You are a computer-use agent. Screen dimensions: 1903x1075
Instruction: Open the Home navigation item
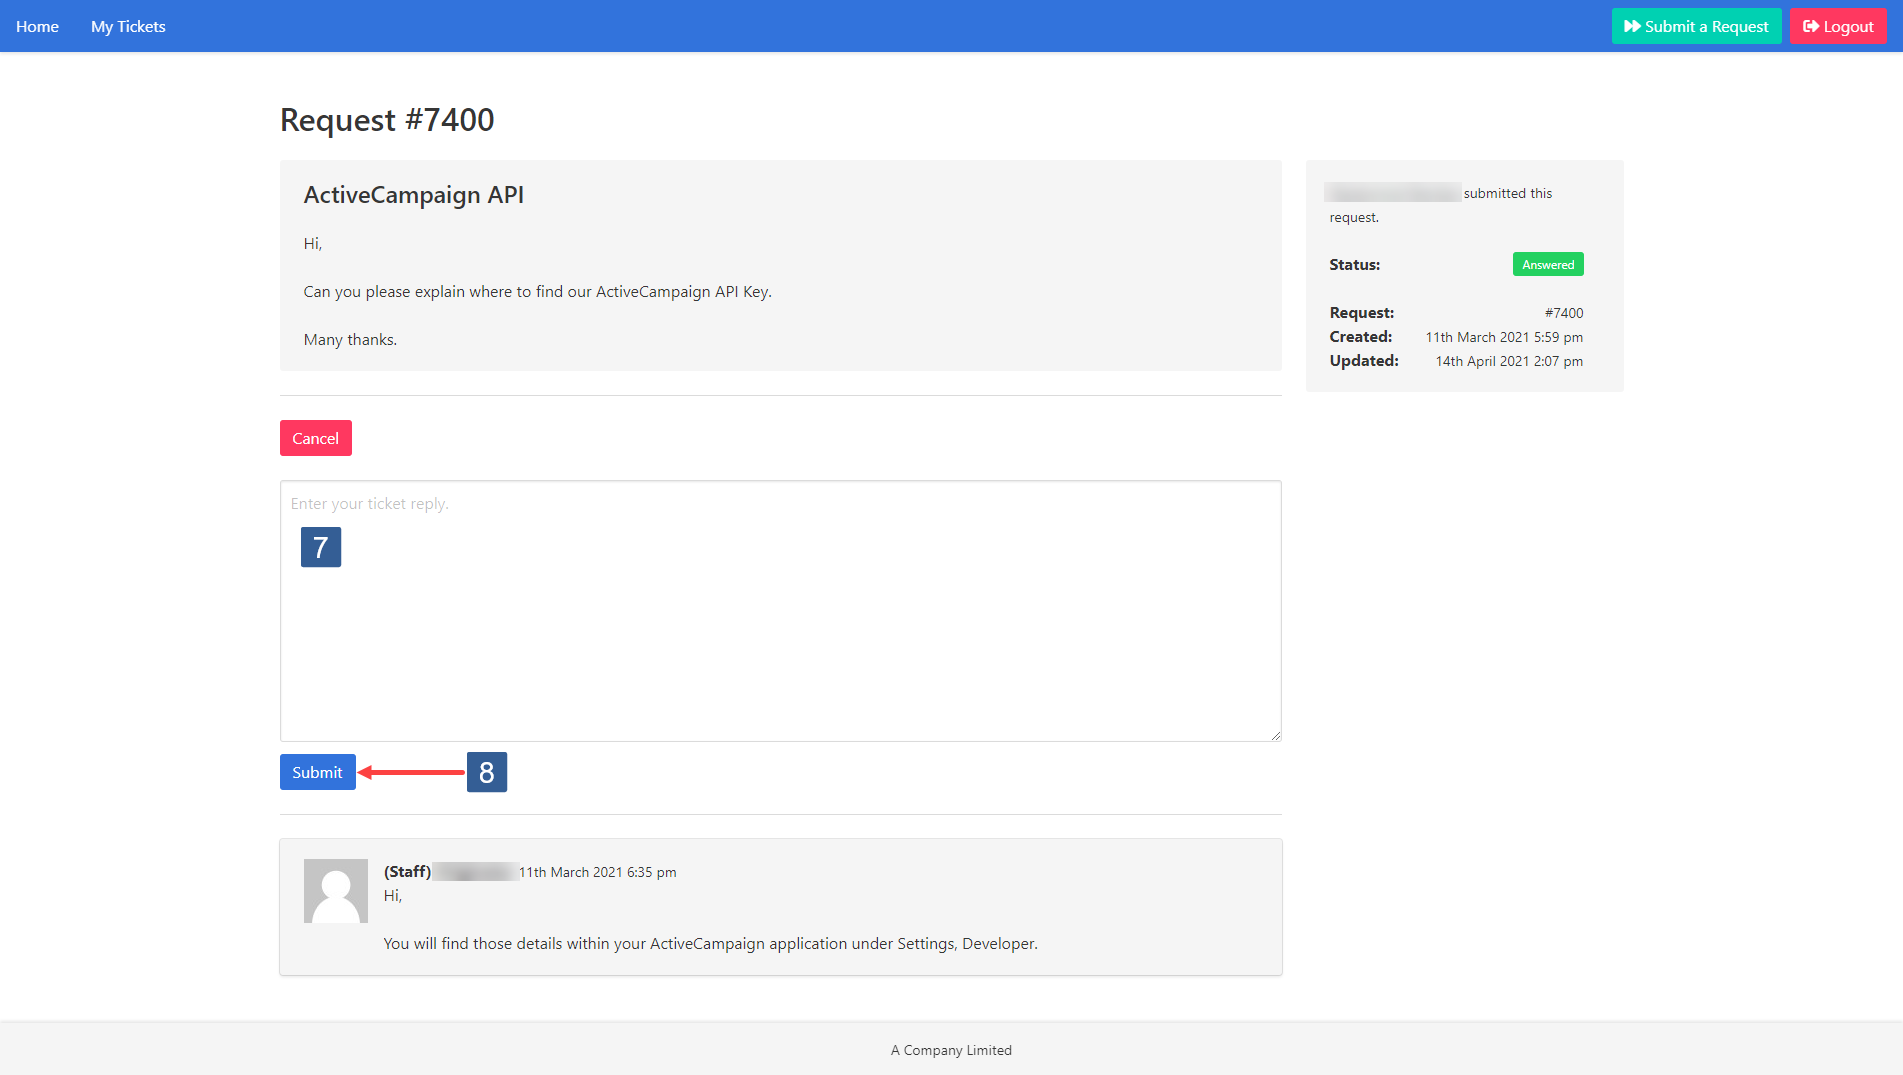tap(37, 26)
